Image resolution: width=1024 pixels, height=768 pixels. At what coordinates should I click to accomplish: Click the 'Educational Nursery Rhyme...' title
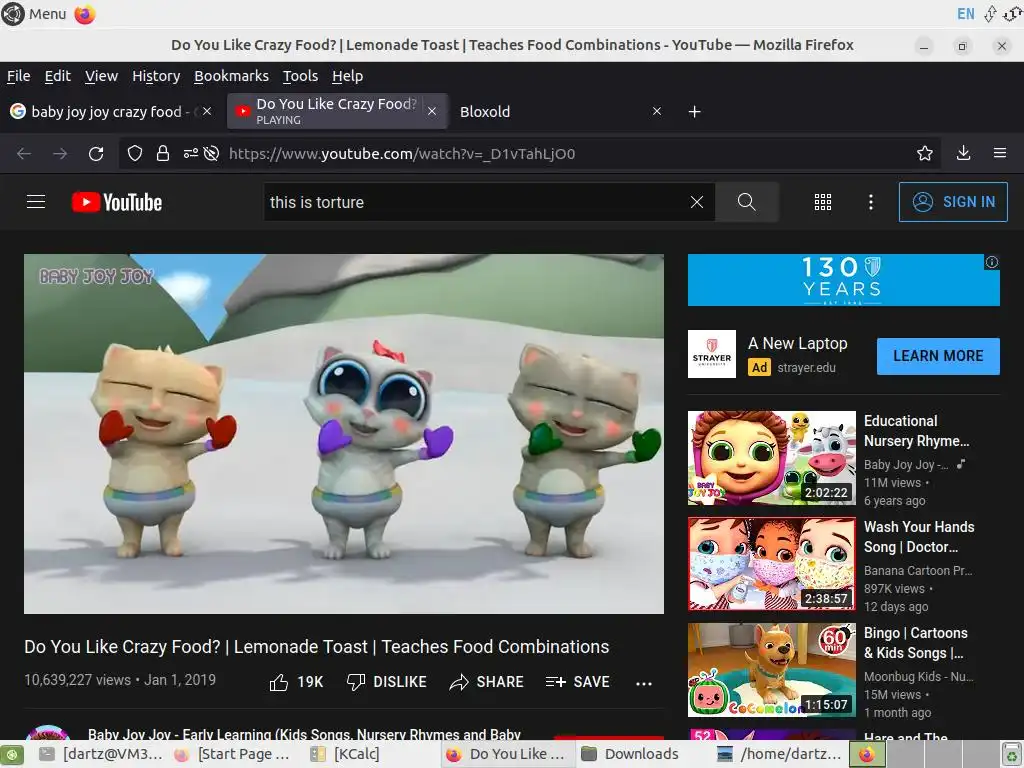[x=916, y=431]
